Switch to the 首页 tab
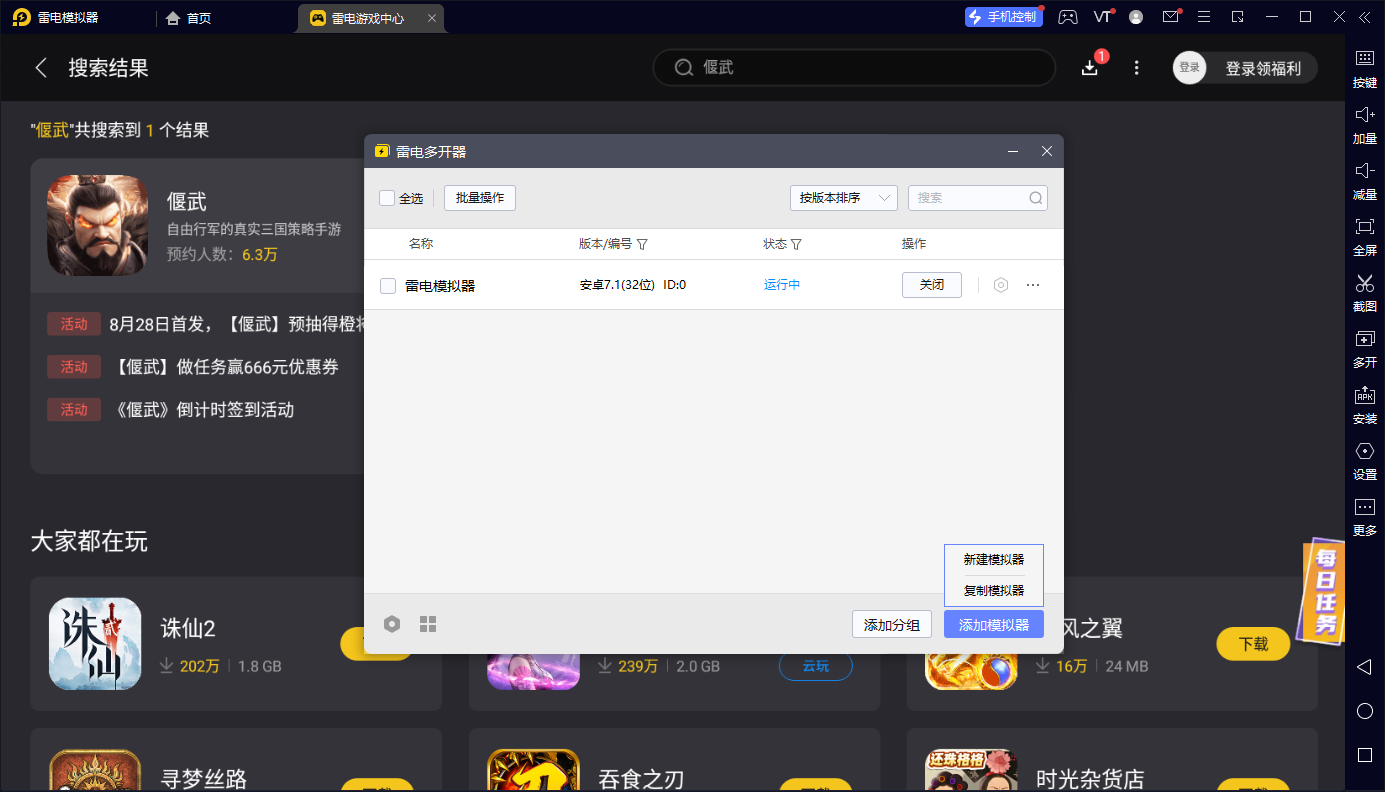1385x792 pixels. [x=188, y=18]
